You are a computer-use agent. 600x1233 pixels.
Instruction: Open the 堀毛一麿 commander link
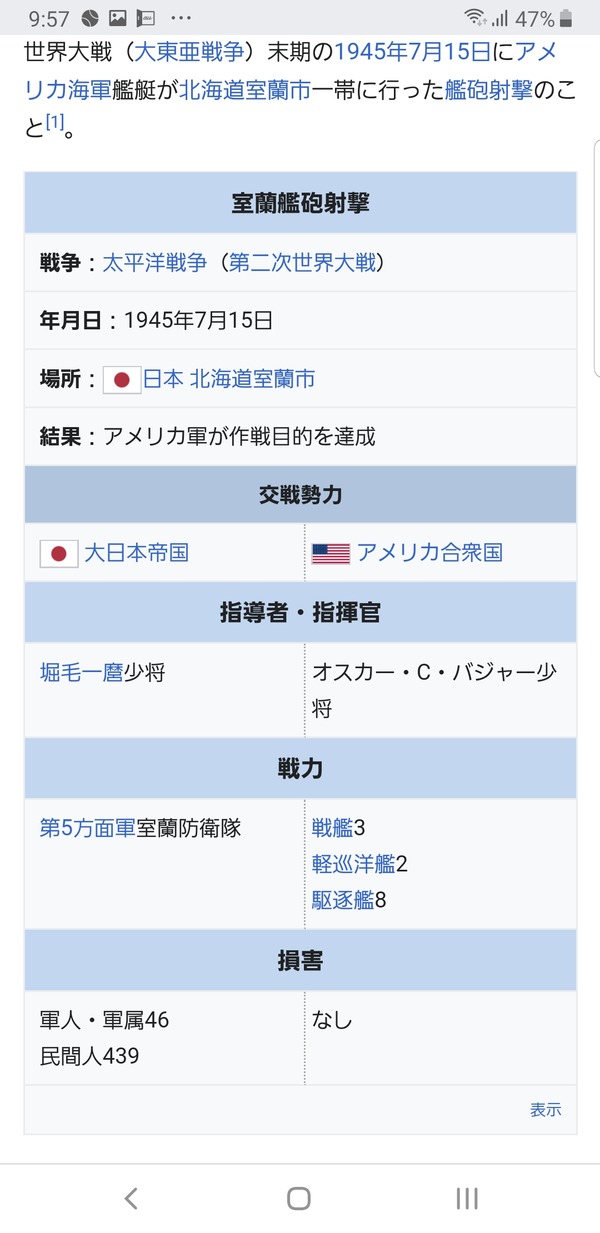81,672
